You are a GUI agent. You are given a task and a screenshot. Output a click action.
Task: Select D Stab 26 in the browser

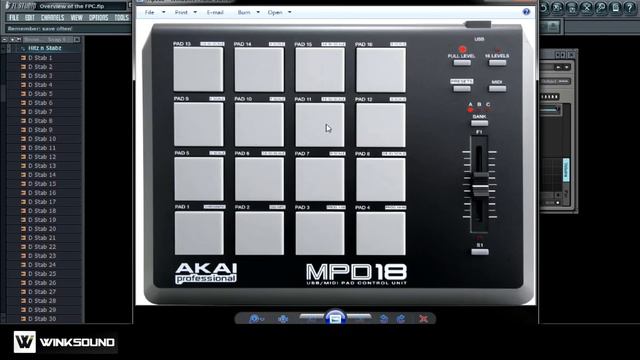[42, 282]
